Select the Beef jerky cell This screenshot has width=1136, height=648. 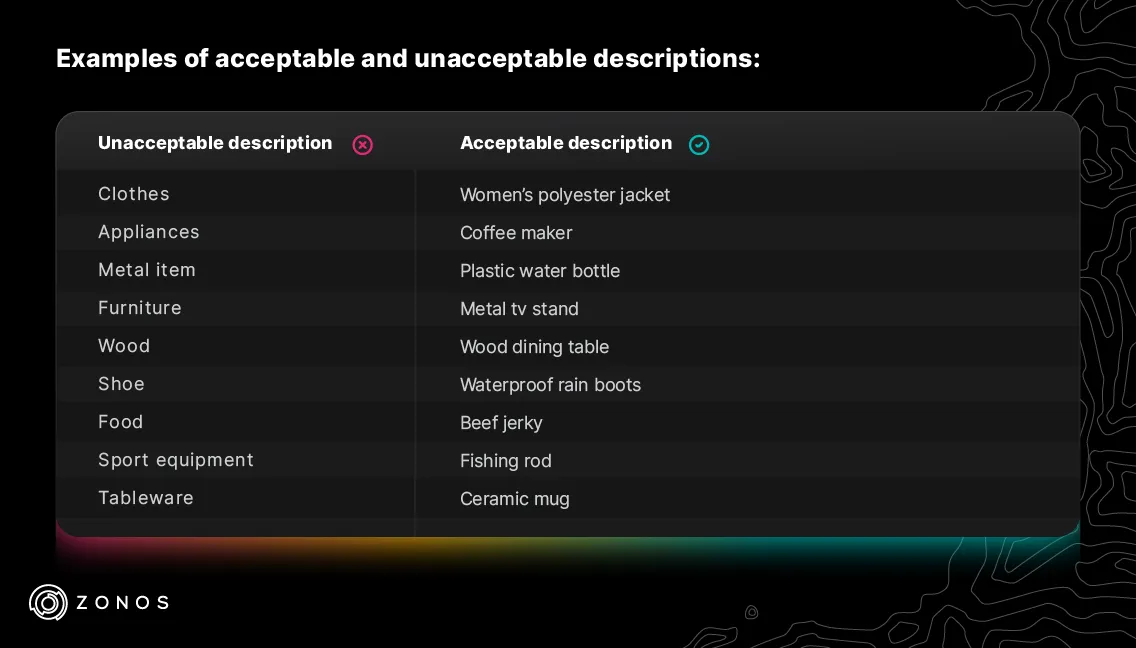pos(501,423)
